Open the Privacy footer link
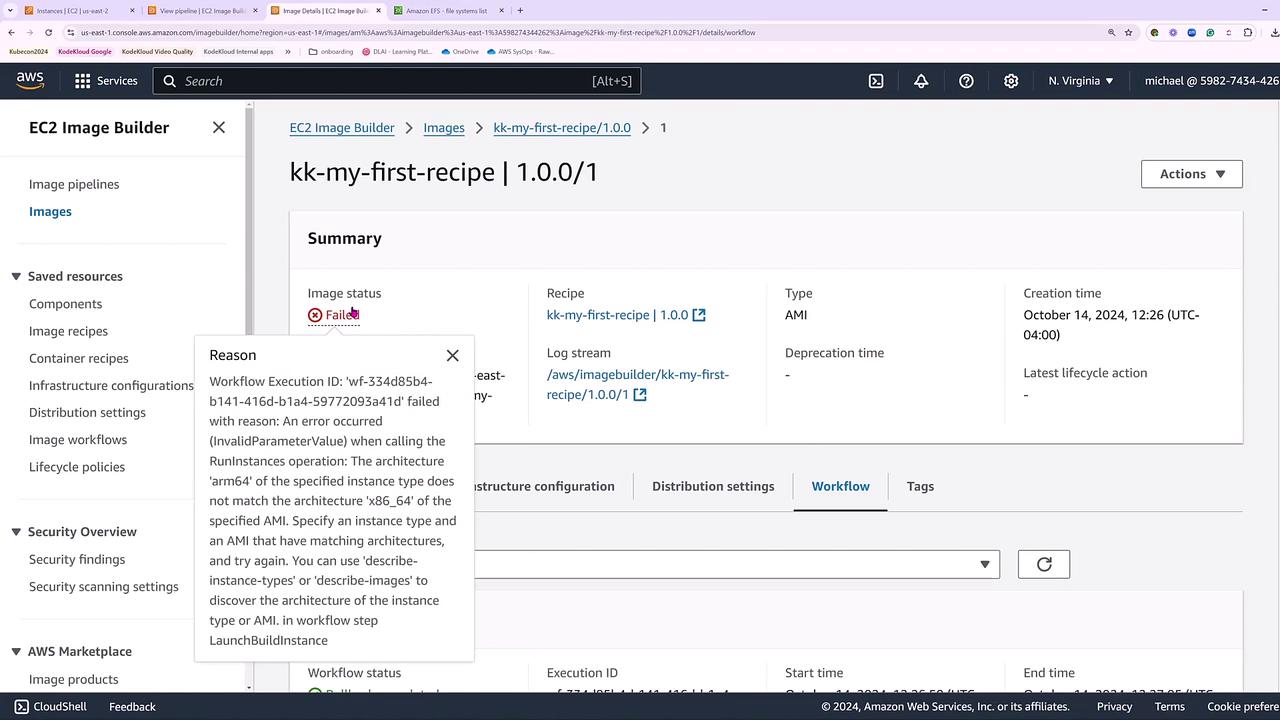This screenshot has height=720, width=1280. 1114,707
